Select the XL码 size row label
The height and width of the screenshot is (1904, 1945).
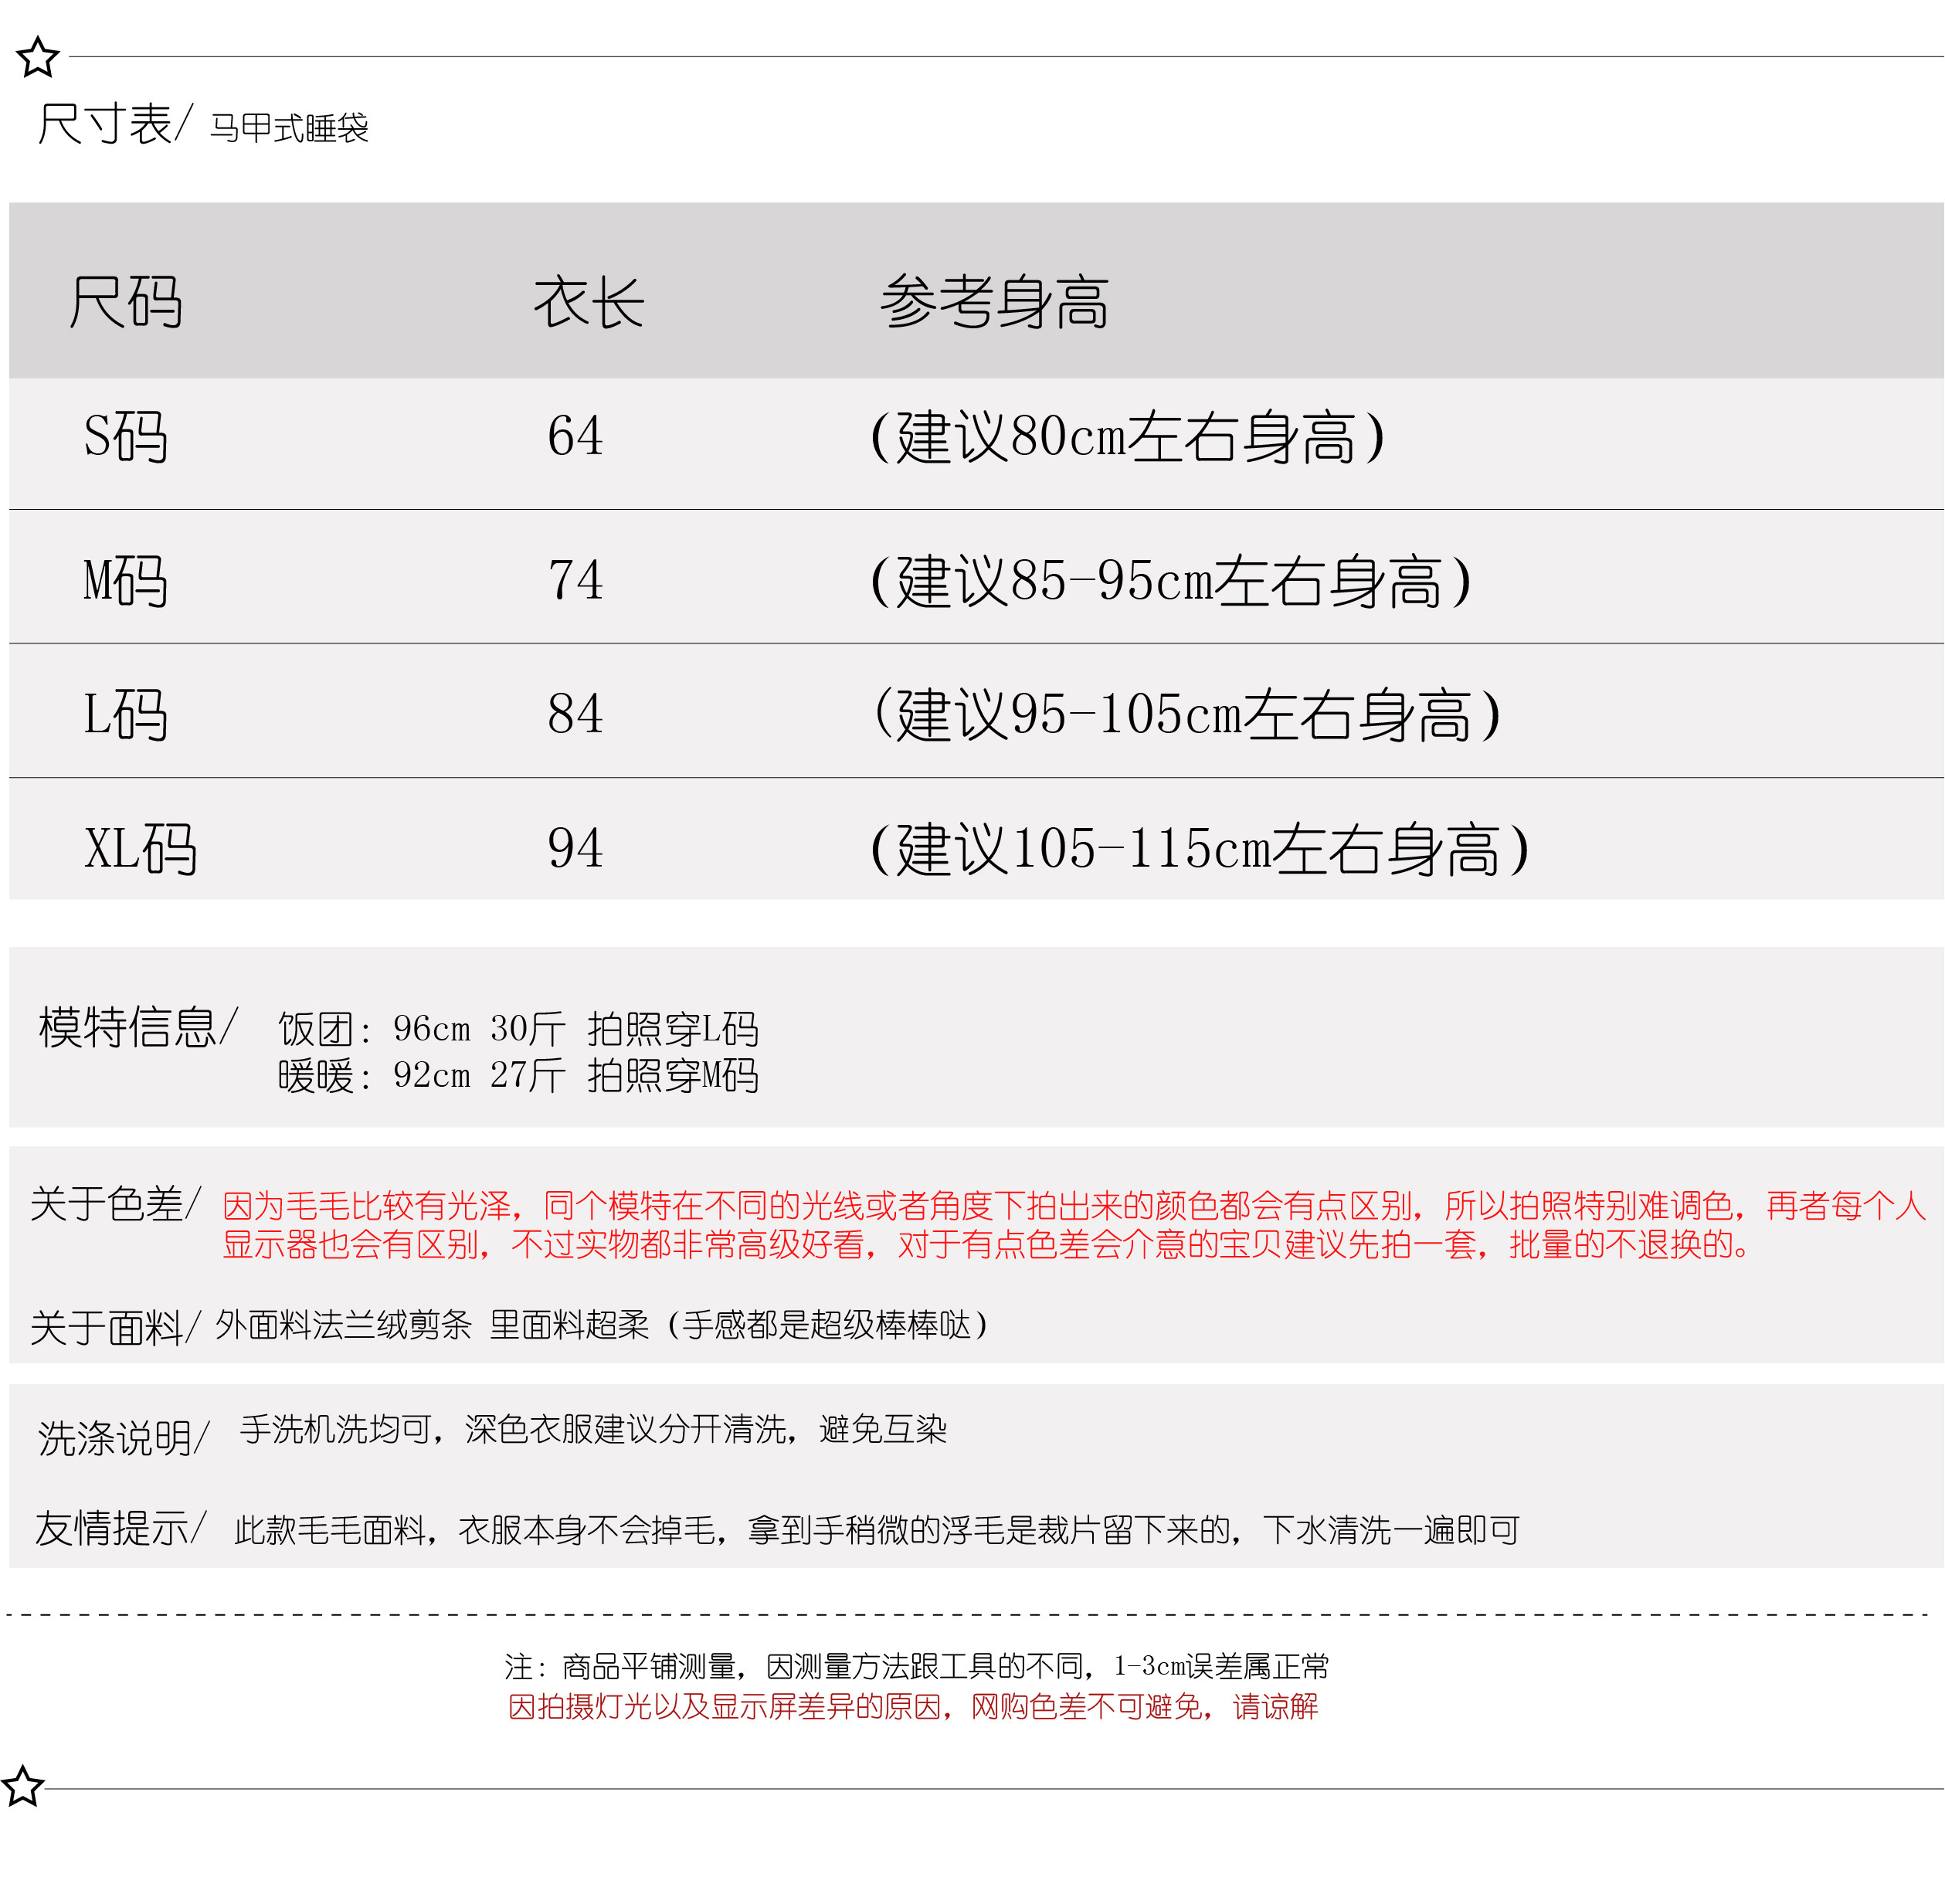[141, 849]
